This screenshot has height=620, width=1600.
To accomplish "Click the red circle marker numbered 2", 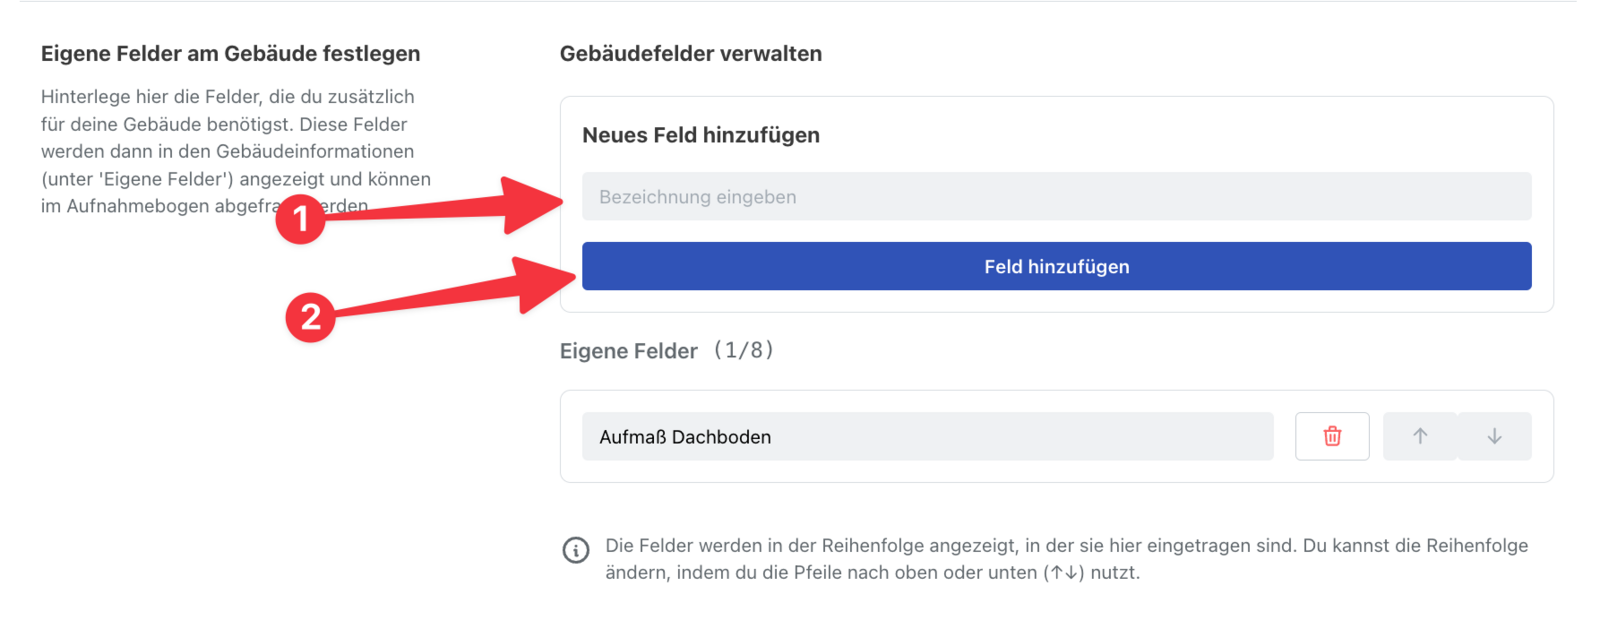I will click(x=310, y=317).
